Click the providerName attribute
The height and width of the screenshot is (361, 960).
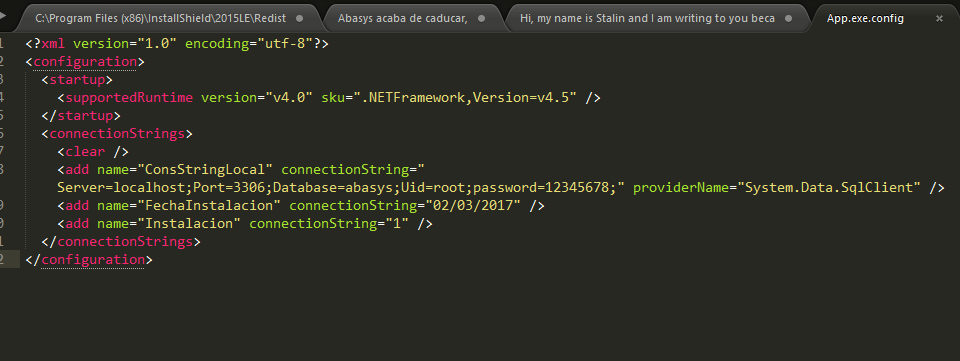point(681,187)
